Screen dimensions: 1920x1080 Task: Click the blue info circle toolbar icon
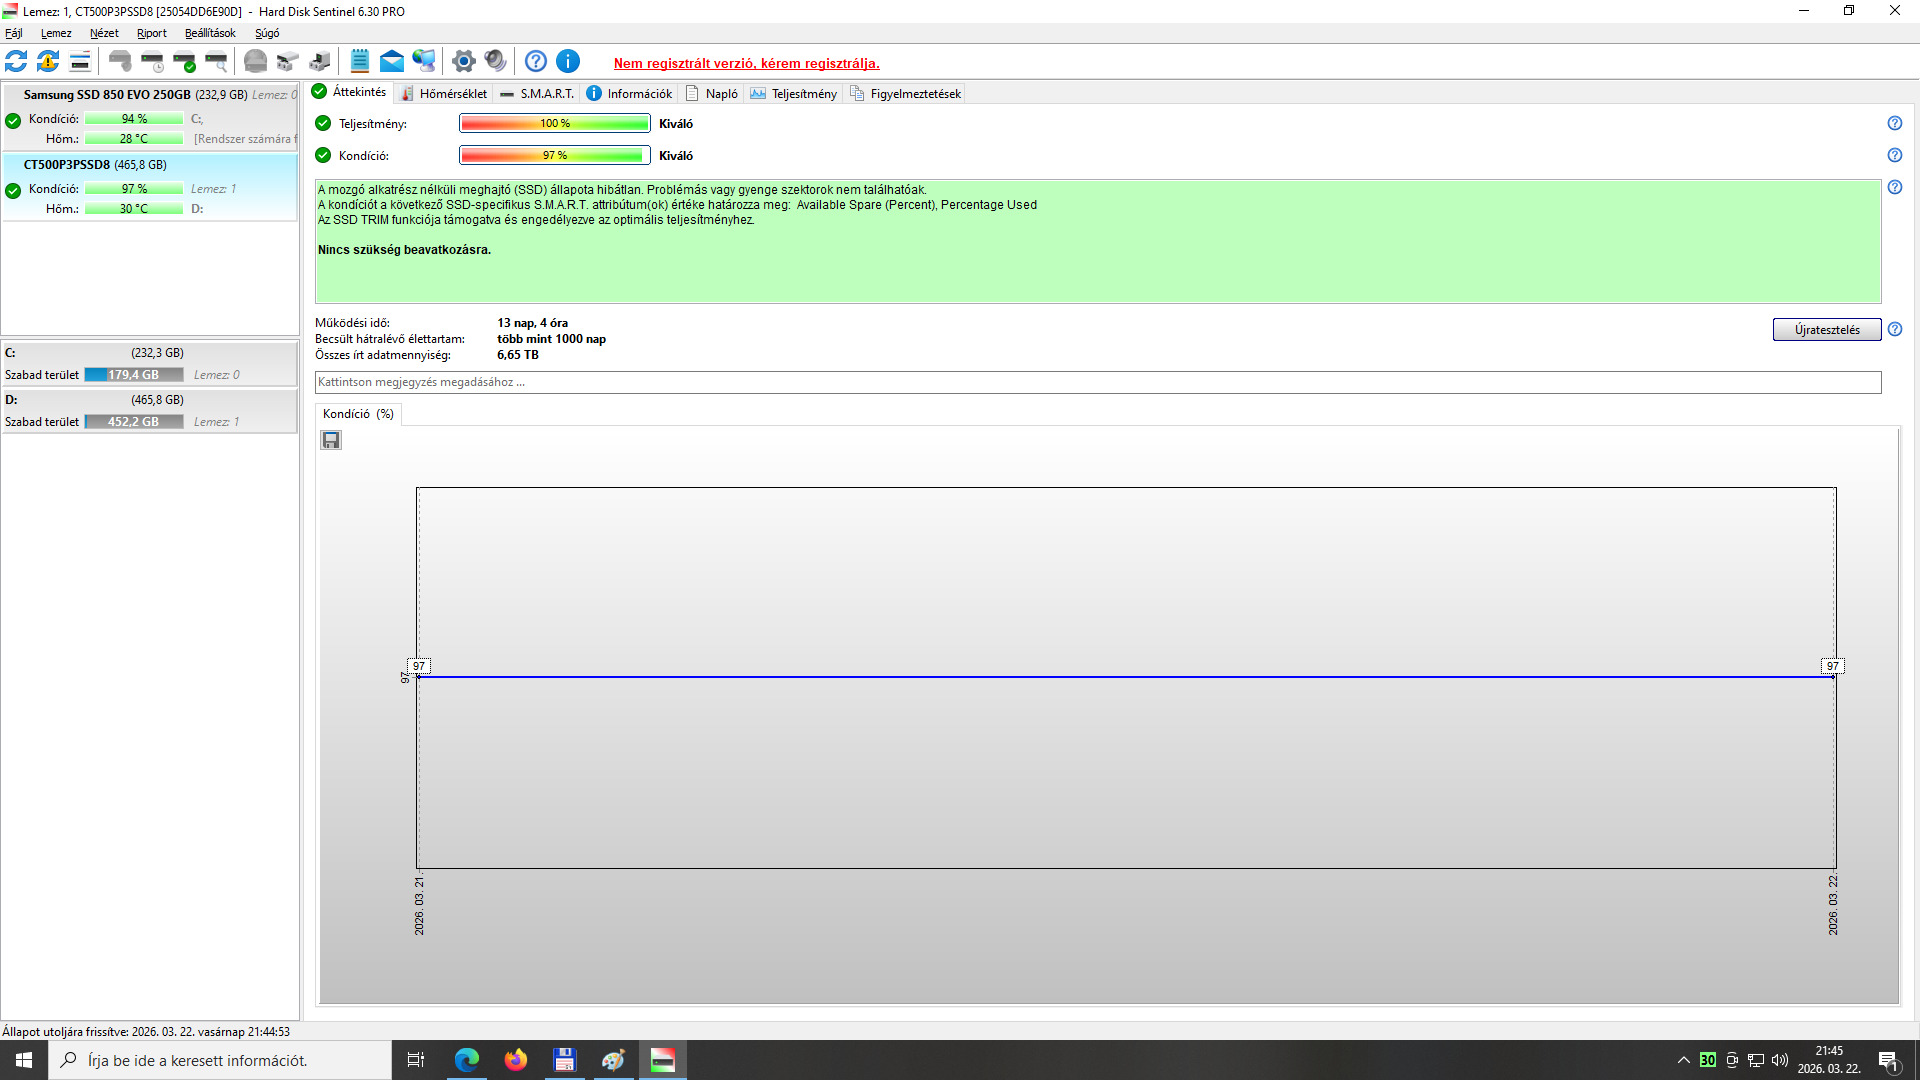[568, 62]
